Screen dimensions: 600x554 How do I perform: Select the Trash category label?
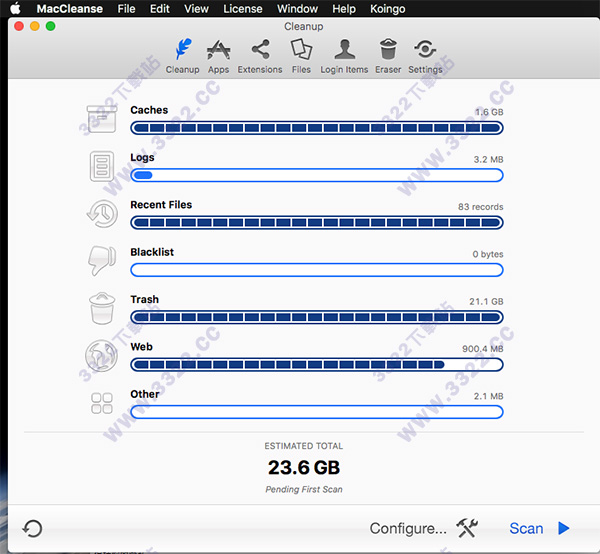[x=145, y=300]
